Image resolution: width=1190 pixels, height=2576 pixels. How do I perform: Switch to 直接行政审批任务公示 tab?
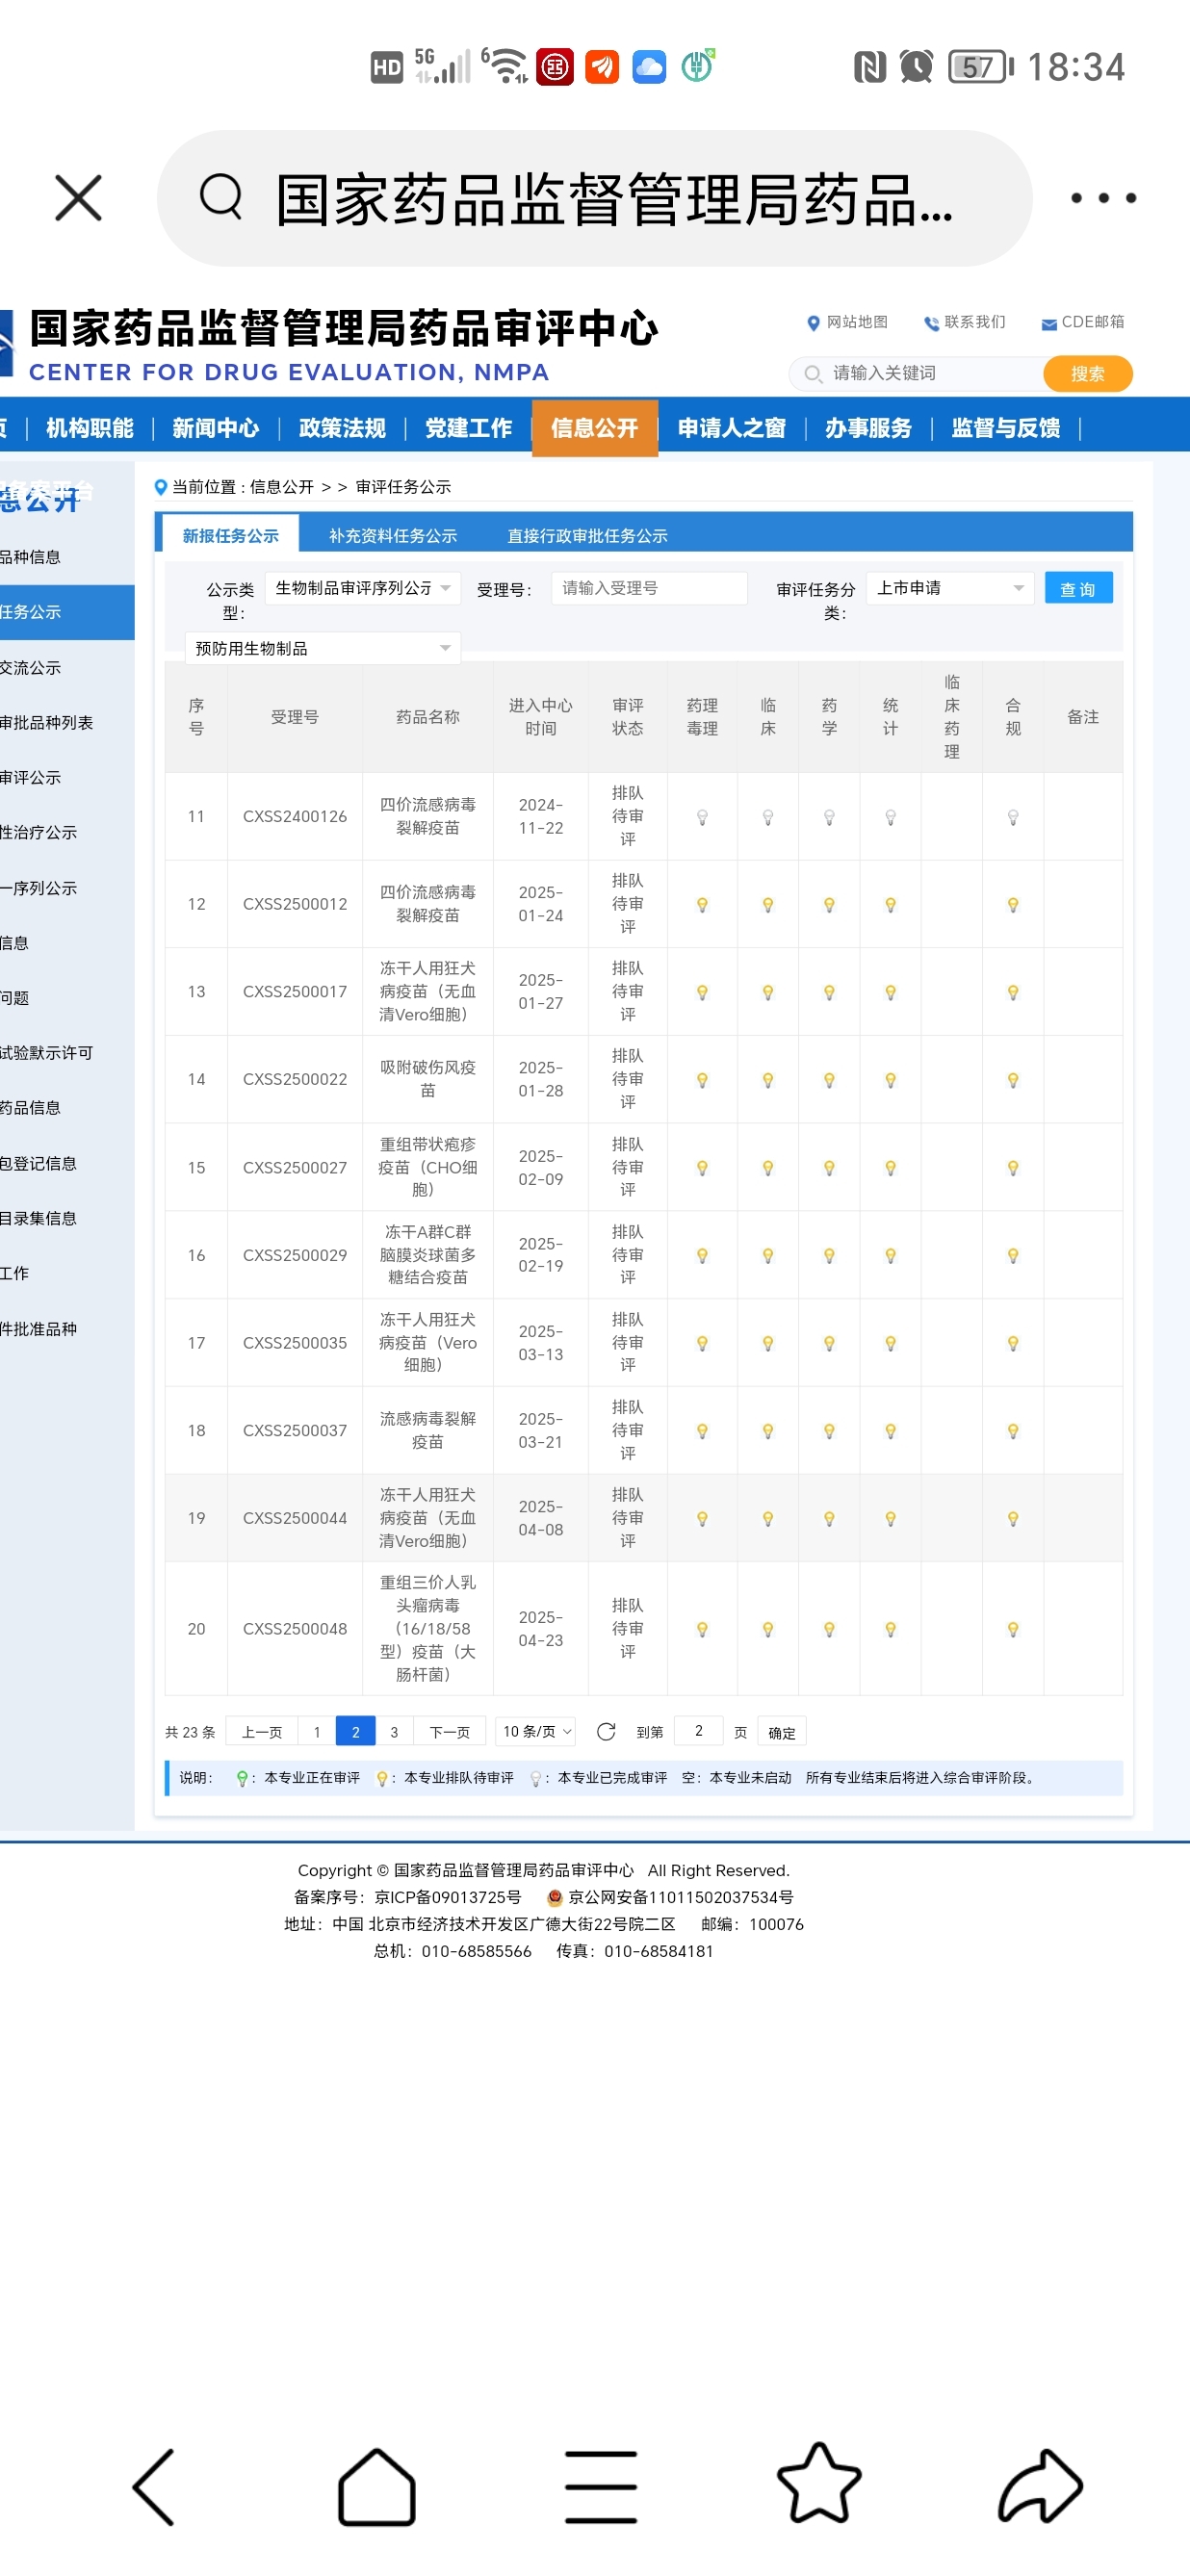coord(587,536)
